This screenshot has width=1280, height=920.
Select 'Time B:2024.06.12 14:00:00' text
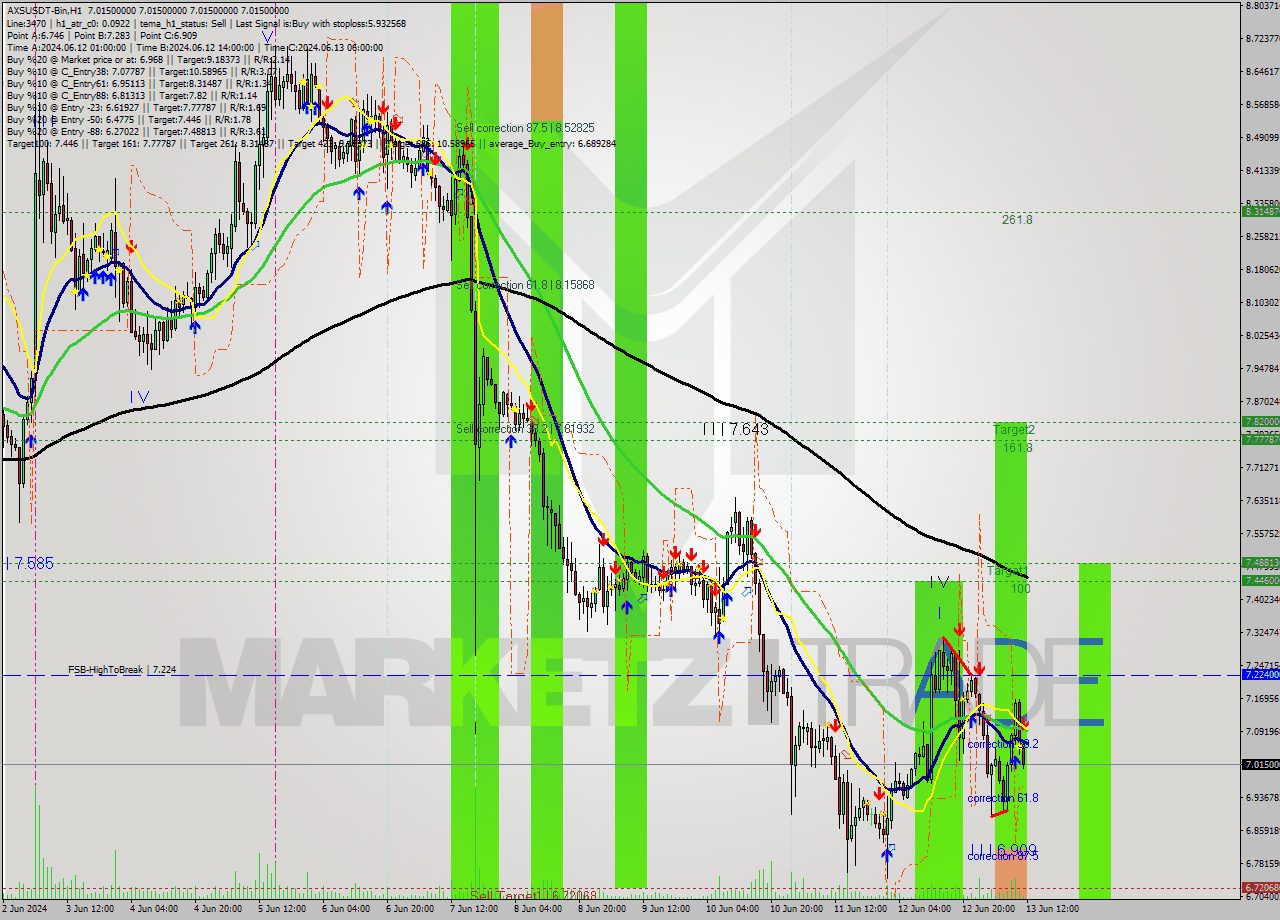194,47
